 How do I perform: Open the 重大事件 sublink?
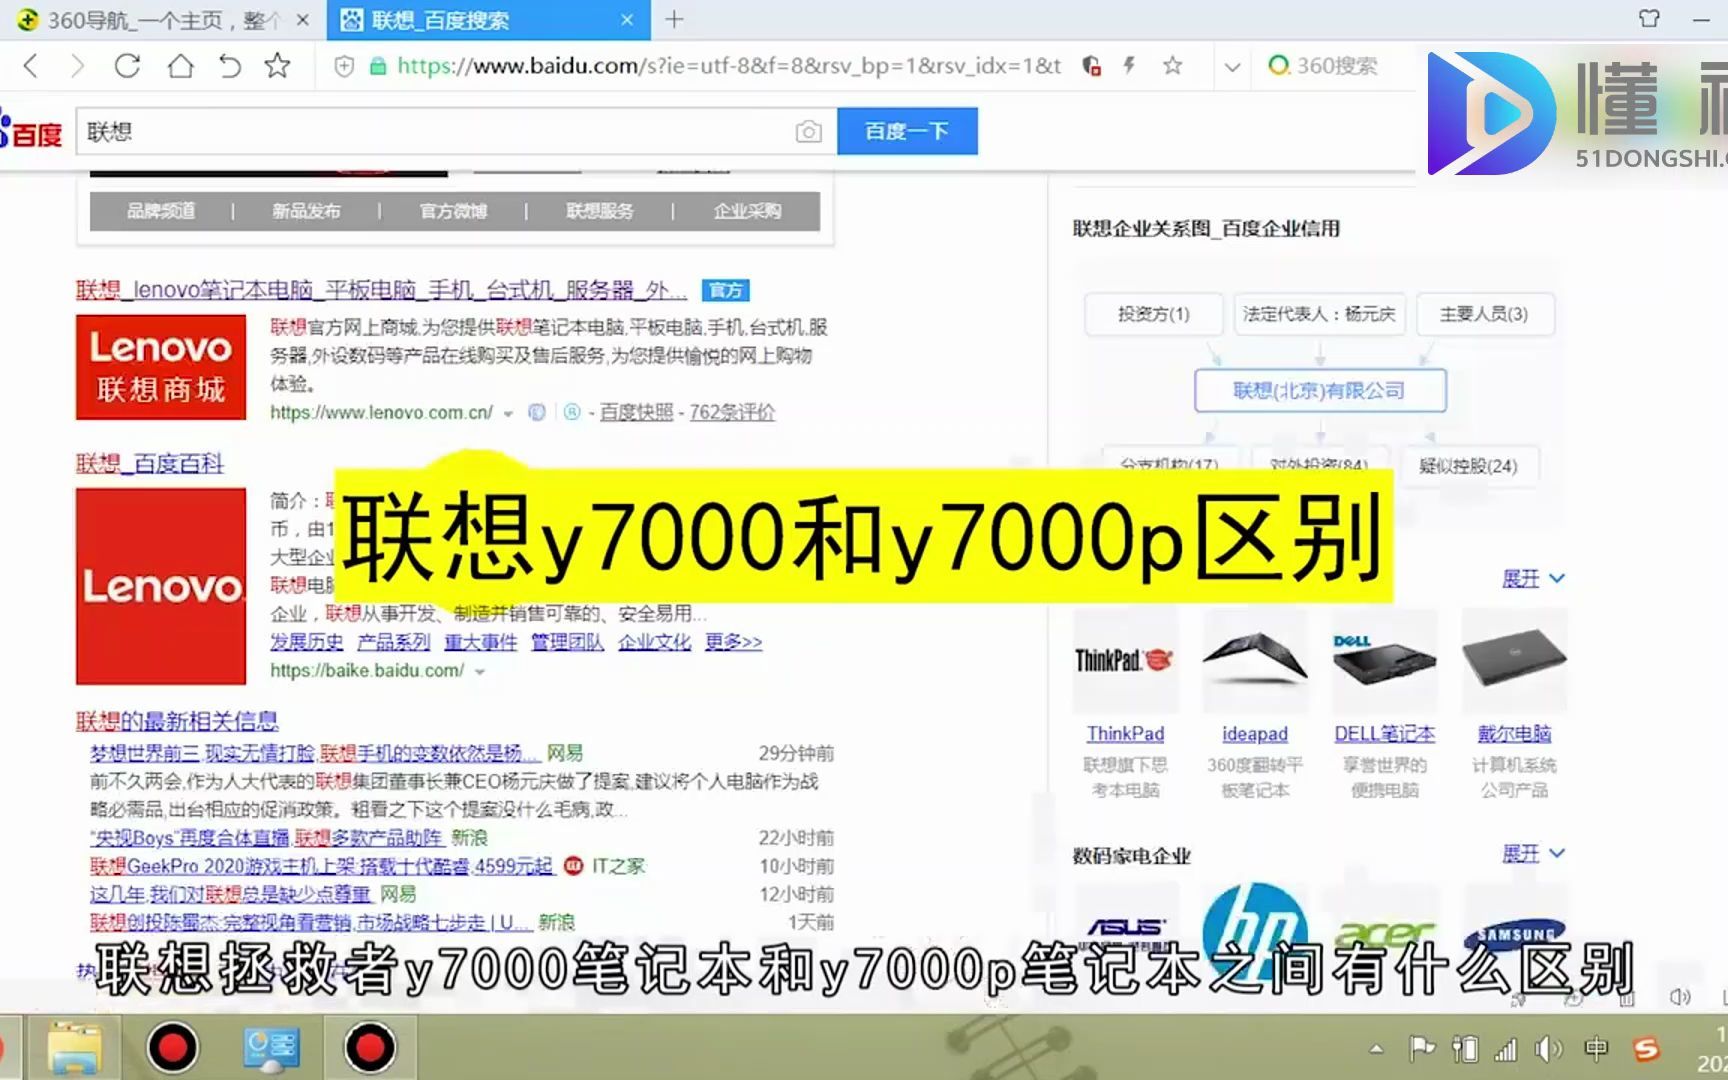481,642
